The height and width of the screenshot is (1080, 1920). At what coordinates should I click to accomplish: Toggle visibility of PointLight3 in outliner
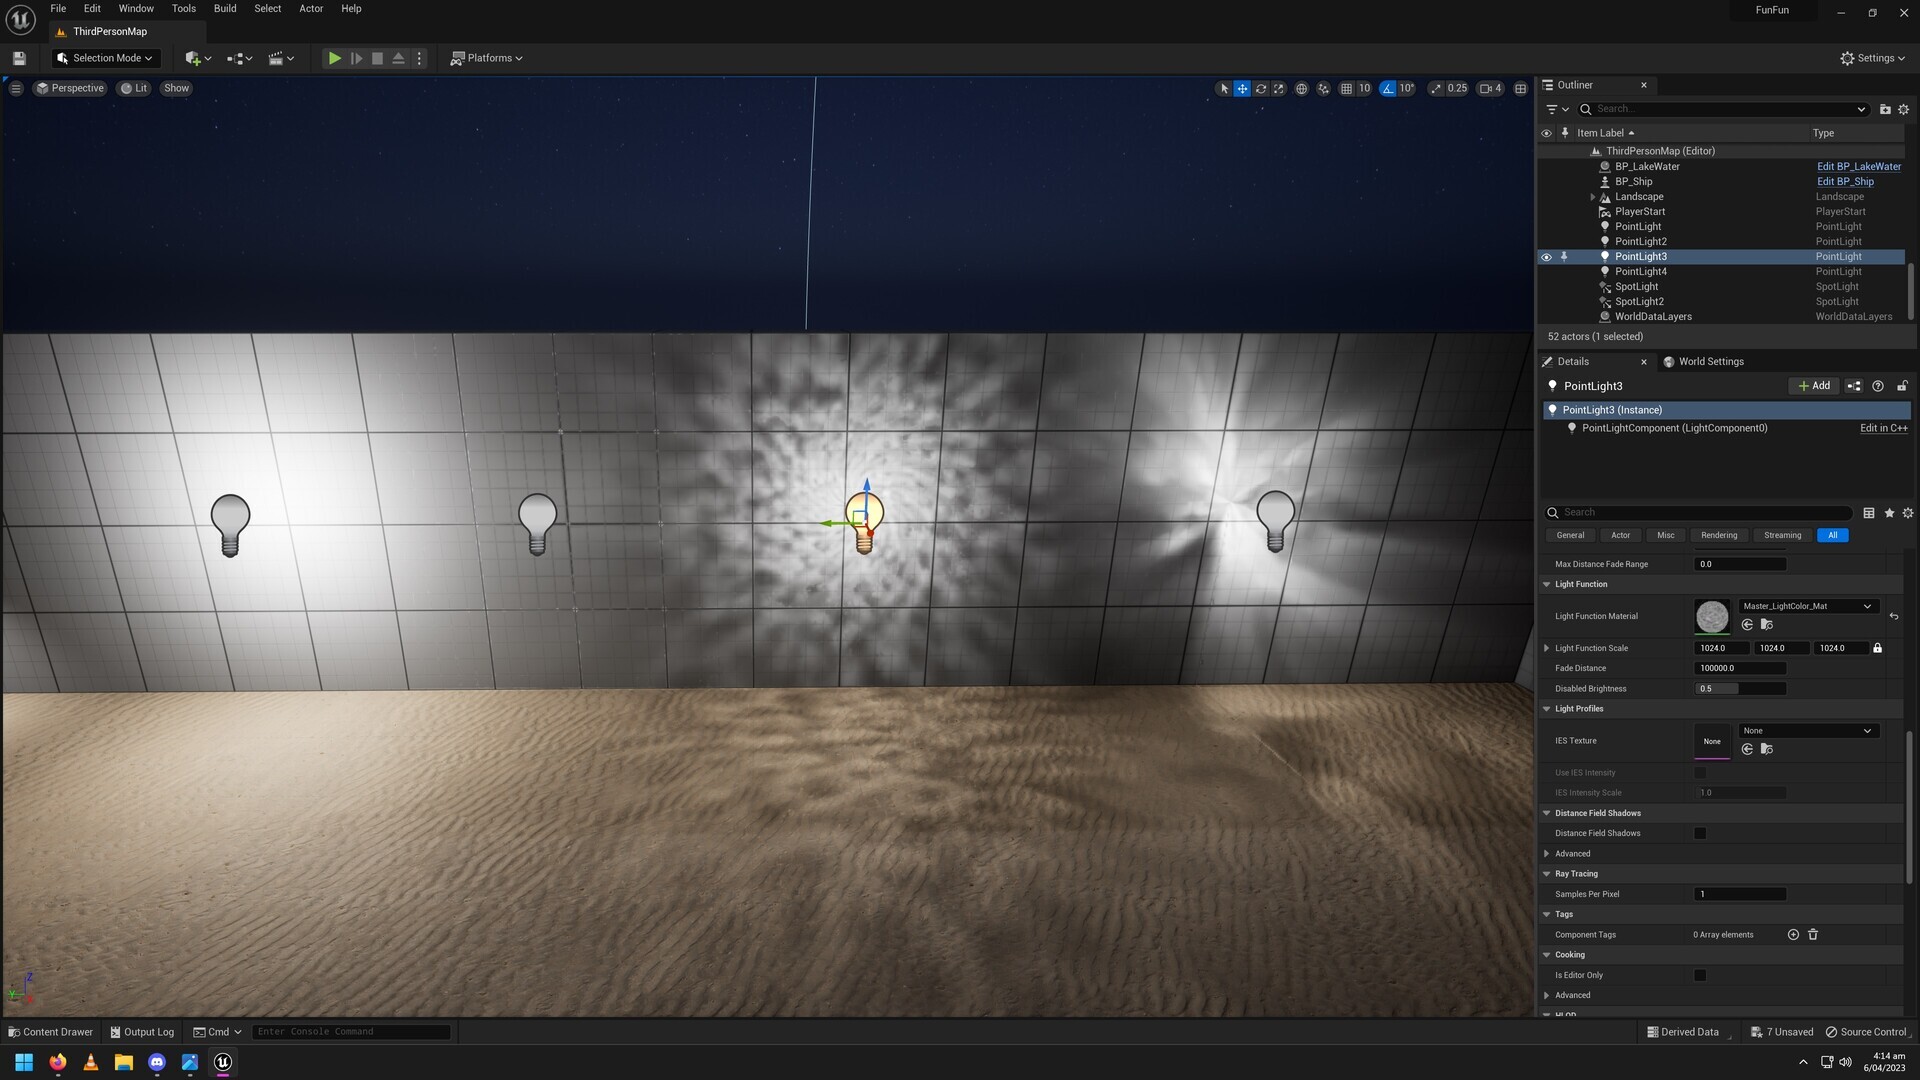click(x=1546, y=257)
